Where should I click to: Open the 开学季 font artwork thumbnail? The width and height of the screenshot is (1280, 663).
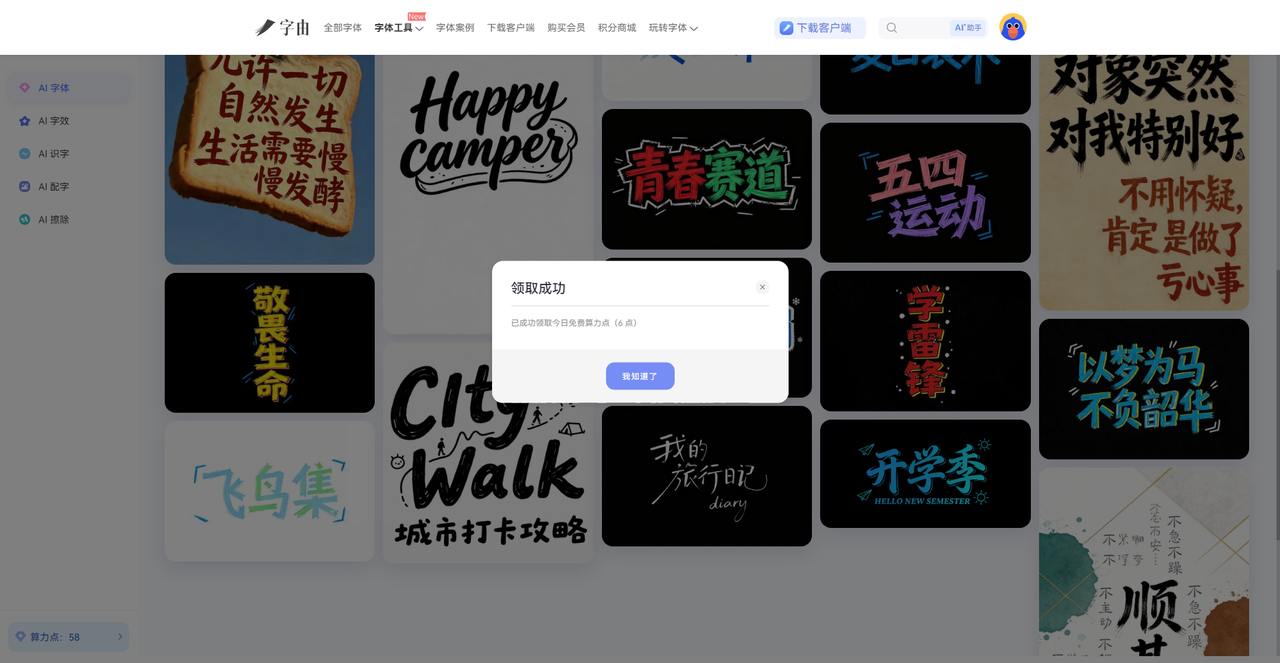tap(925, 473)
